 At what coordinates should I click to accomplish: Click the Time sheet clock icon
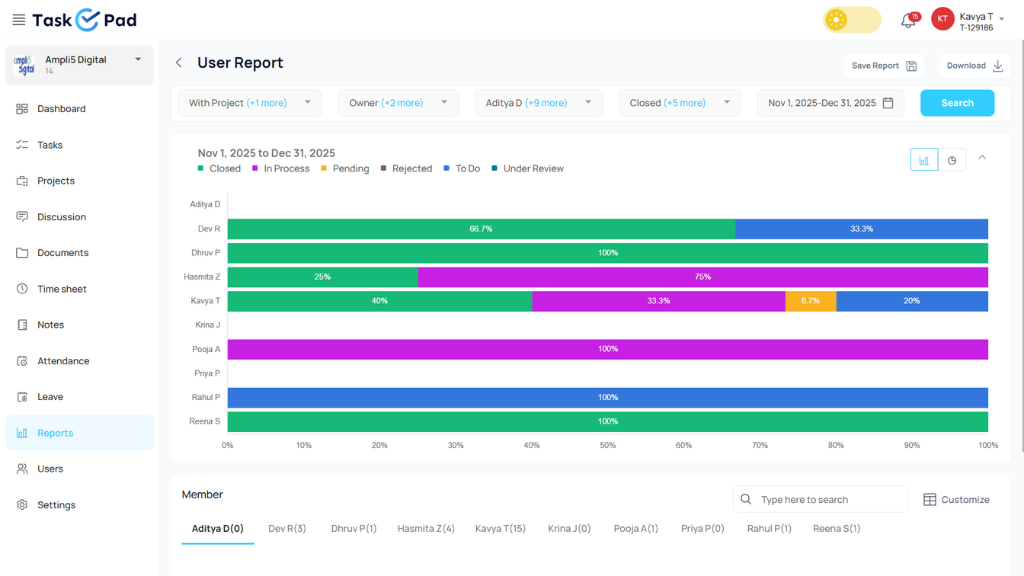pyautogui.click(x=22, y=289)
